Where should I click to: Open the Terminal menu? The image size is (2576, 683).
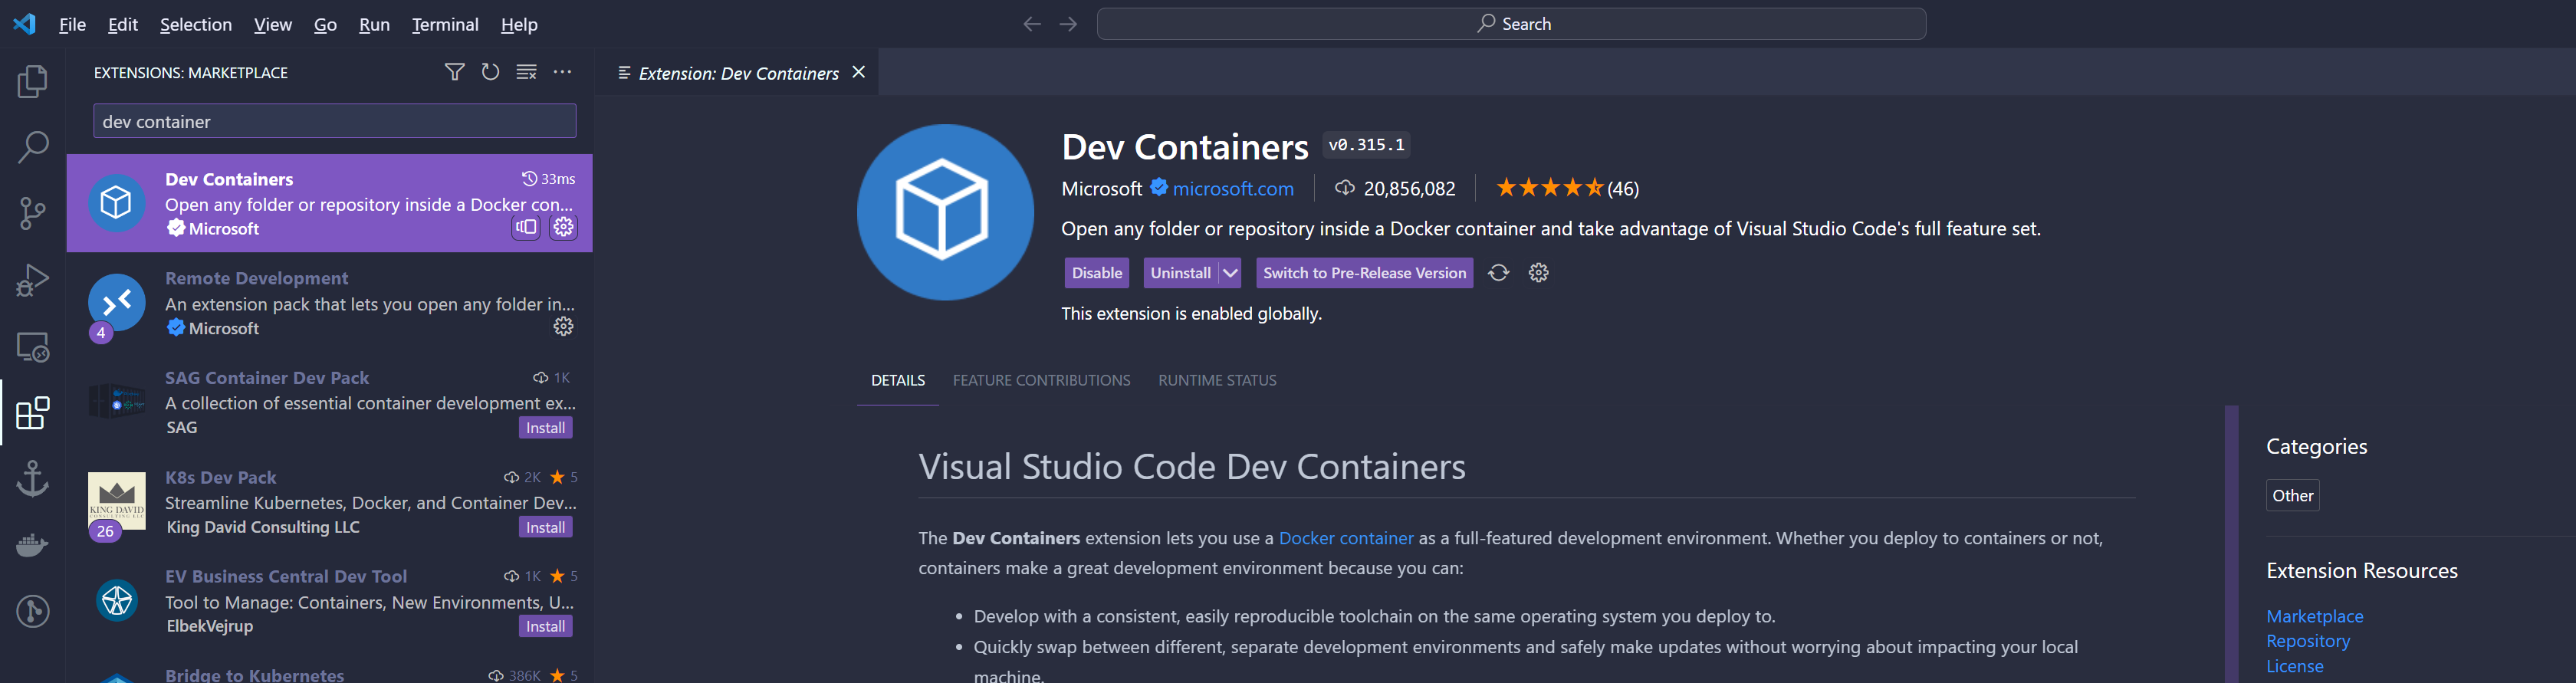click(x=445, y=24)
